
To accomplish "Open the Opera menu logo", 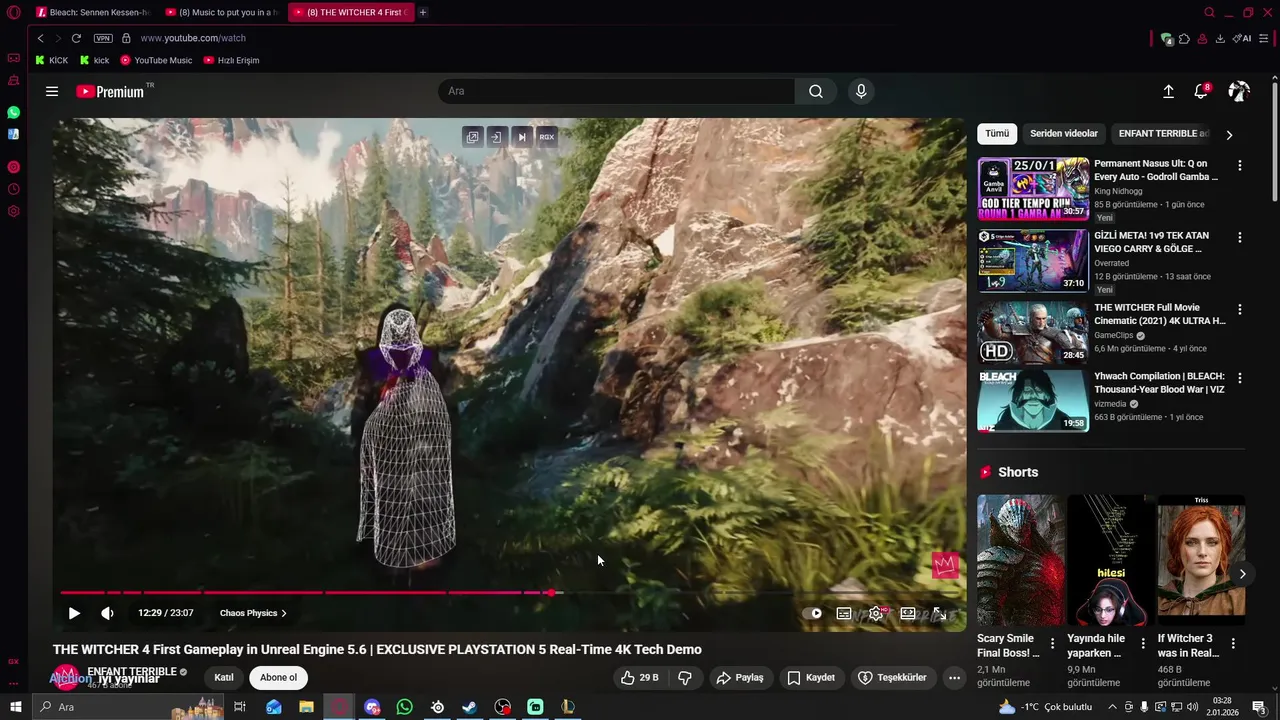I will 14,12.
